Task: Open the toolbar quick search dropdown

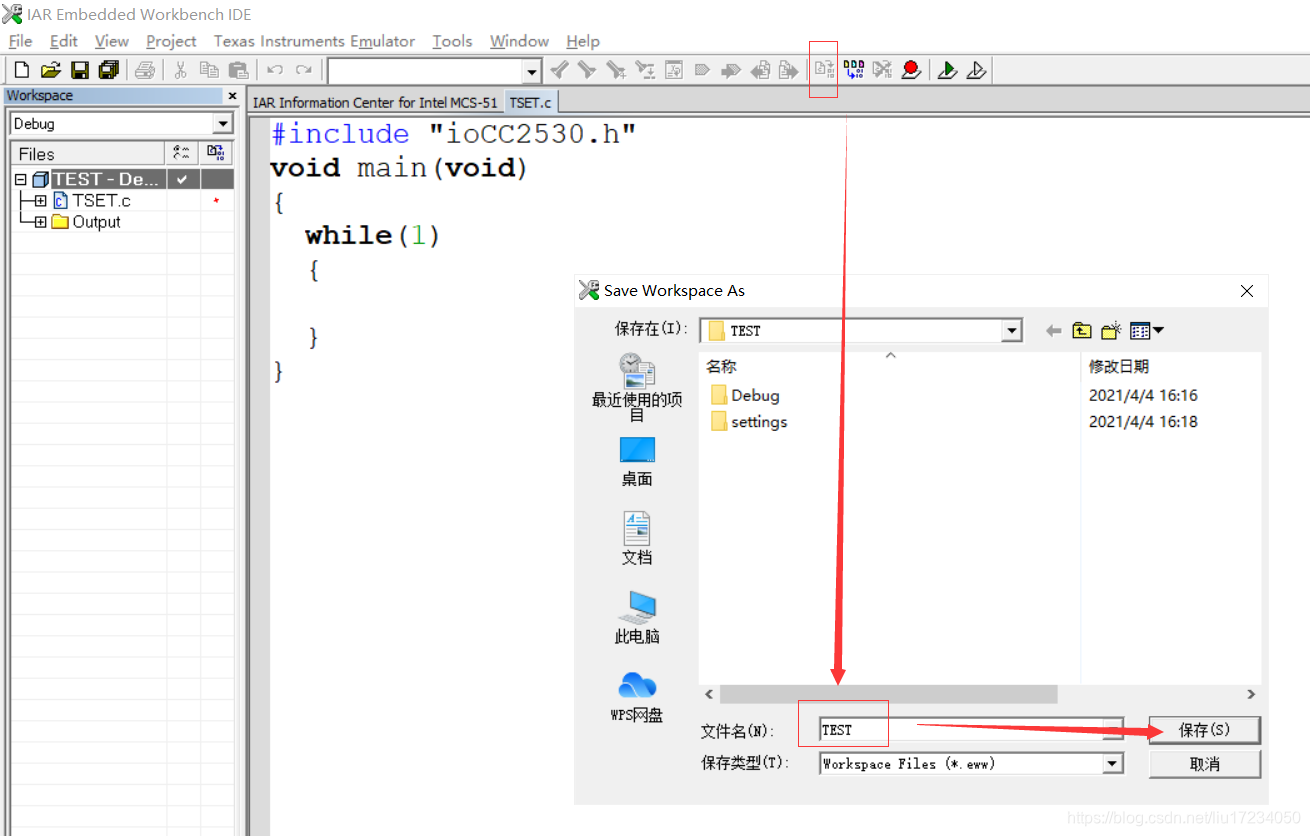Action: click(532, 71)
